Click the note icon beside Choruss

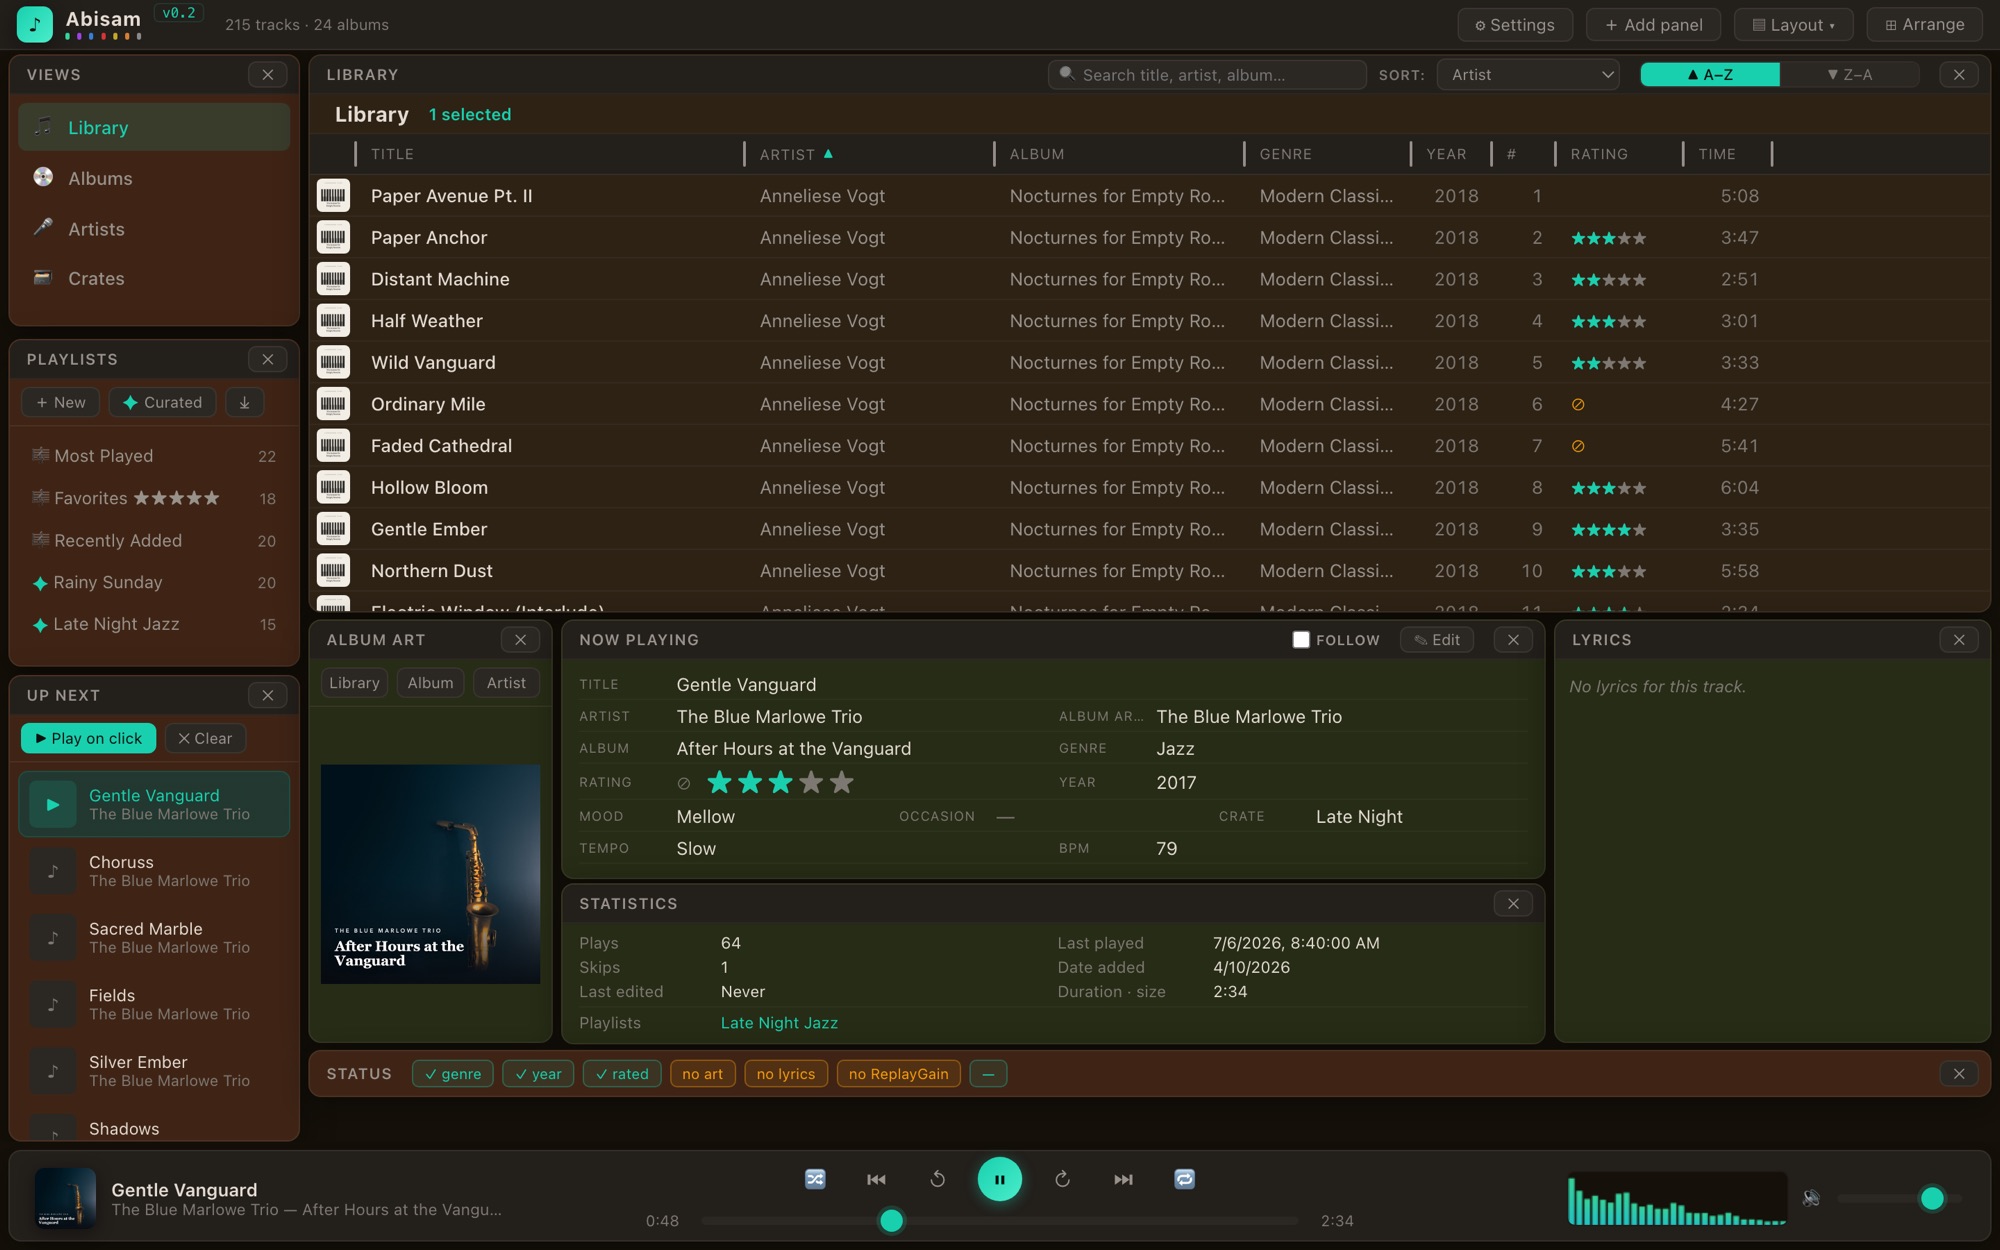point(53,871)
